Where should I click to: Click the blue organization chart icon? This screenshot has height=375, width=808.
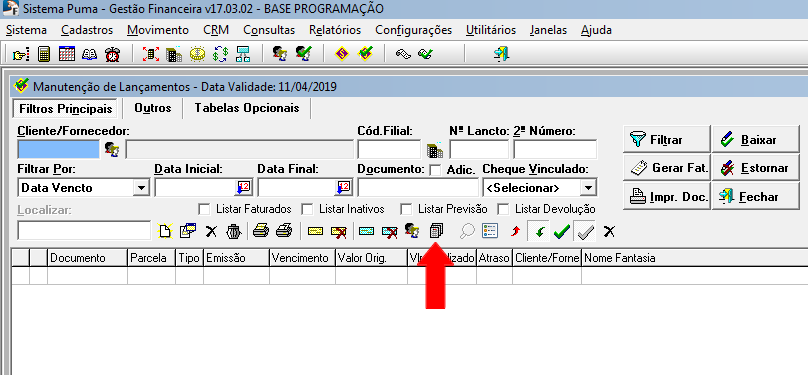tap(243, 54)
